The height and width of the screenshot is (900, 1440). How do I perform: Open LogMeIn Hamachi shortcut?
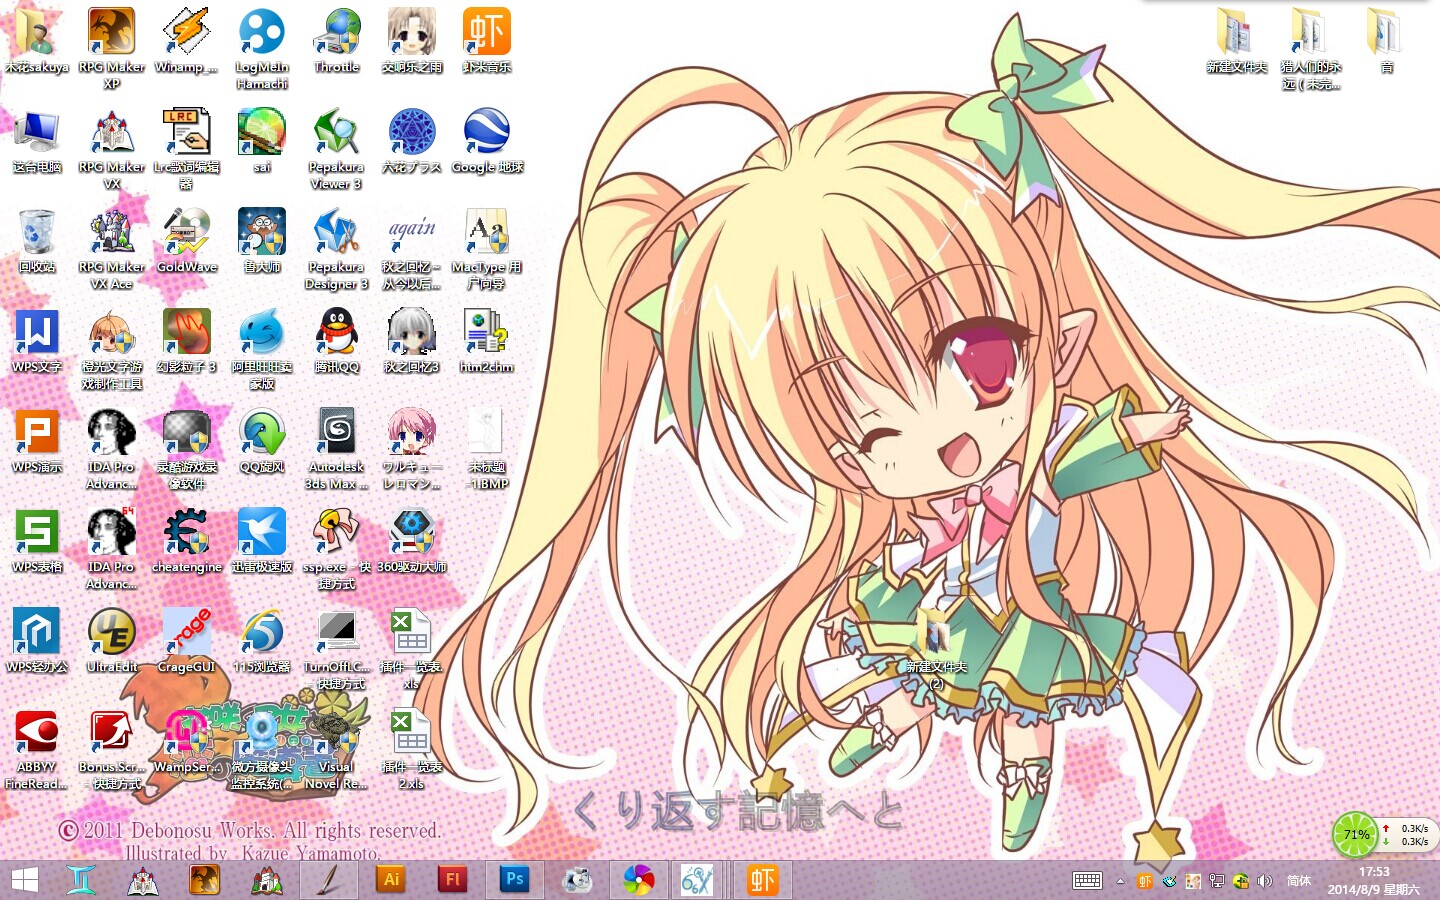click(x=262, y=48)
